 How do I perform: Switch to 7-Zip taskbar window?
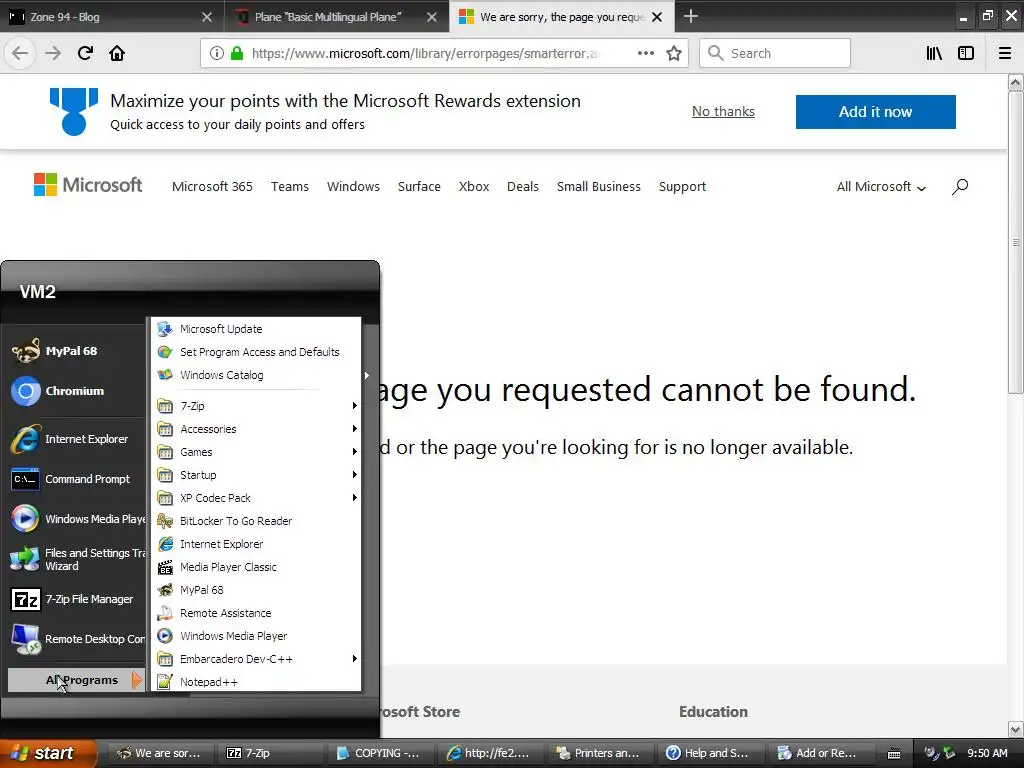tap(269, 753)
